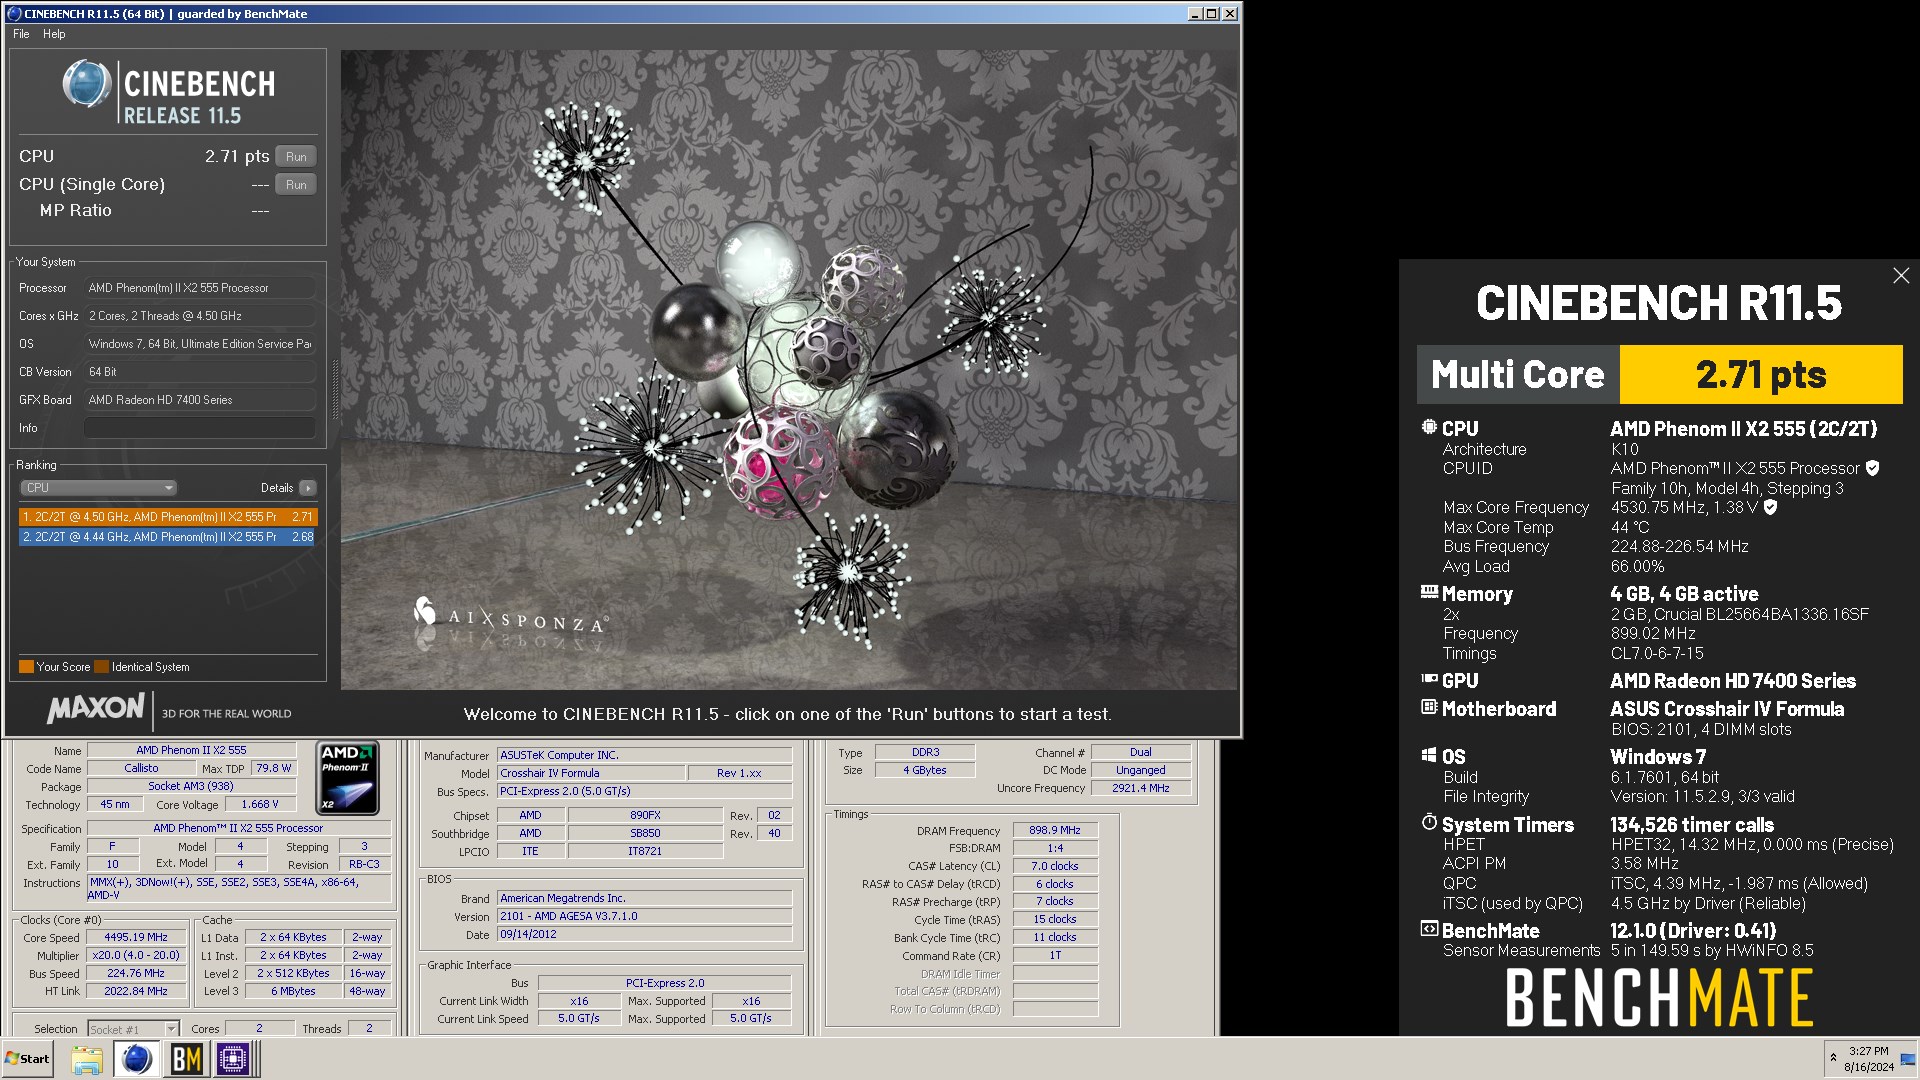Click the Details arrow button in Ranking
Viewport: 1920px width, 1080px height.
point(307,488)
